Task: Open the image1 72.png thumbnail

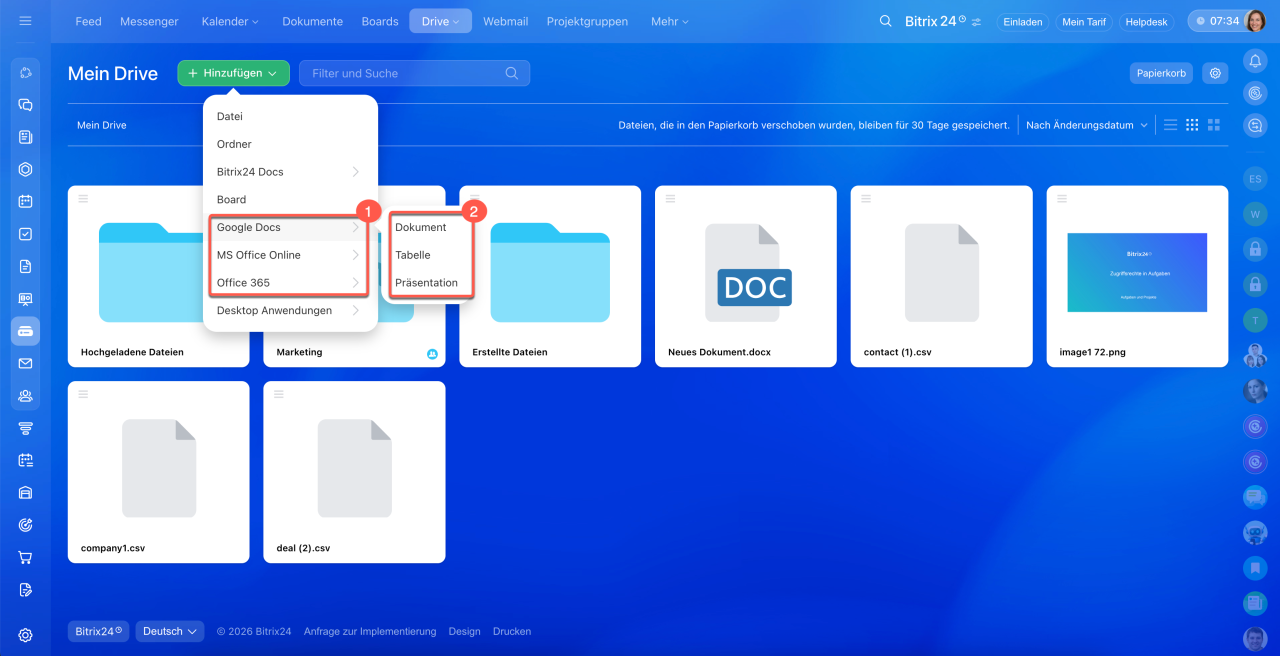Action: [x=1137, y=273]
